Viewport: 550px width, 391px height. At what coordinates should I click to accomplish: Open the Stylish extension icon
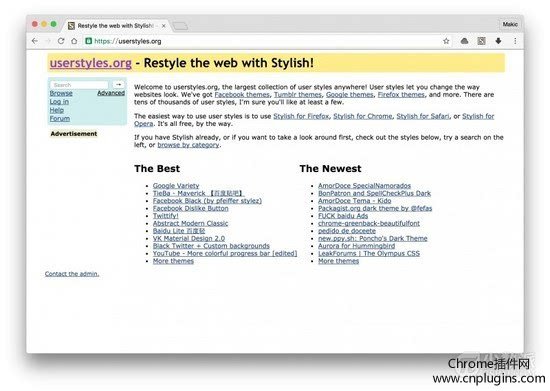pos(481,41)
